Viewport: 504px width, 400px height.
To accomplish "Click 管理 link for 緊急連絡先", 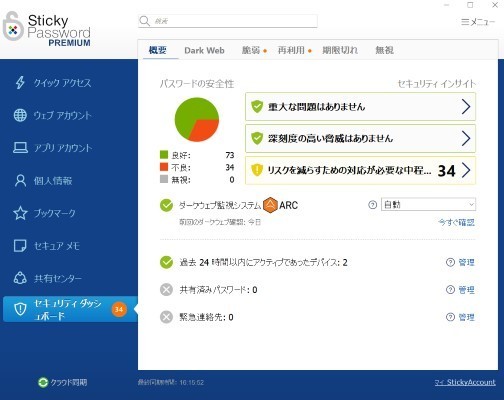I will click(467, 317).
